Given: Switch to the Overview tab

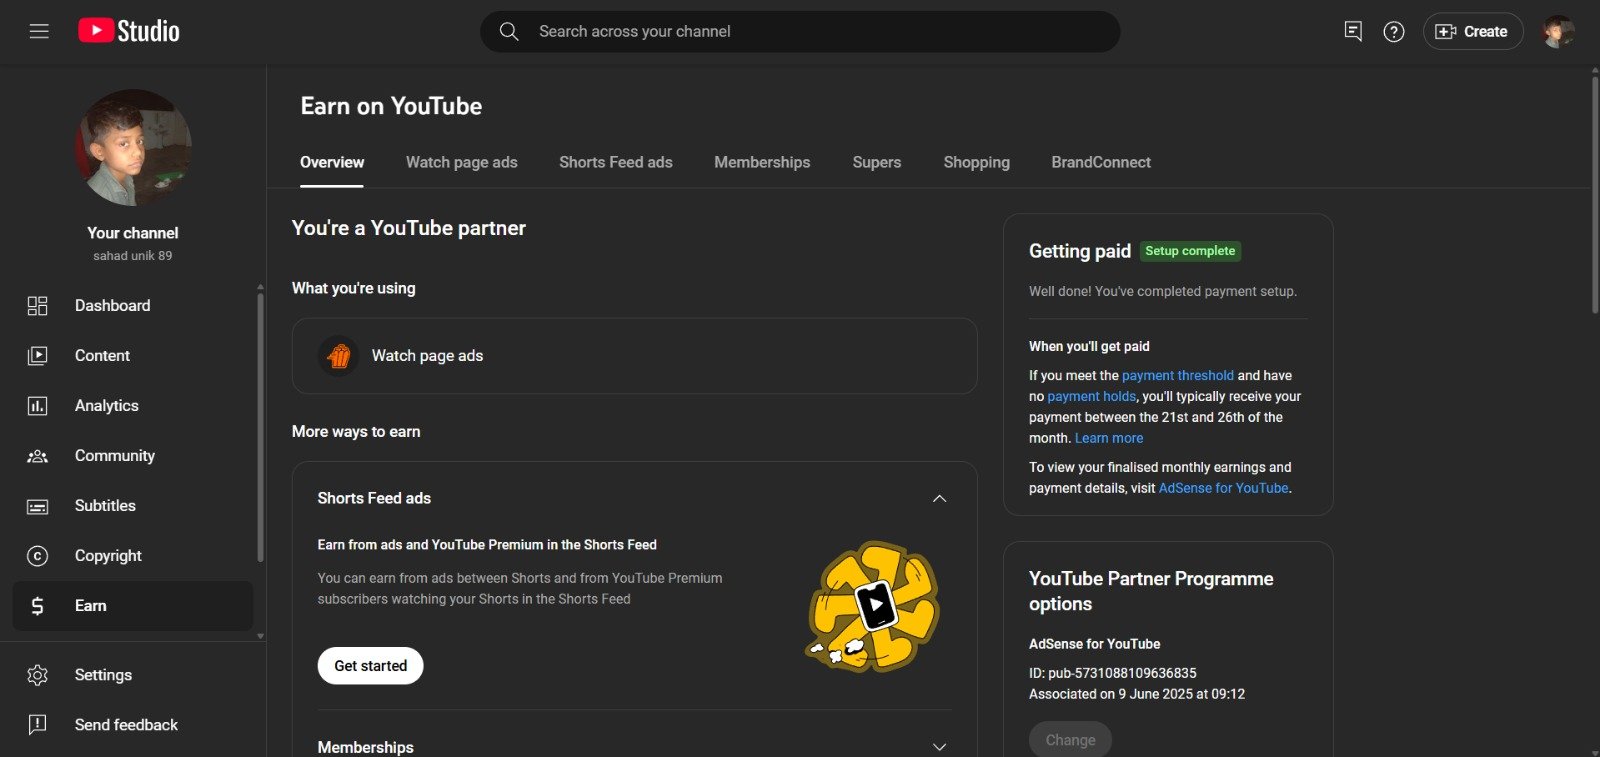Looking at the screenshot, I should [332, 162].
